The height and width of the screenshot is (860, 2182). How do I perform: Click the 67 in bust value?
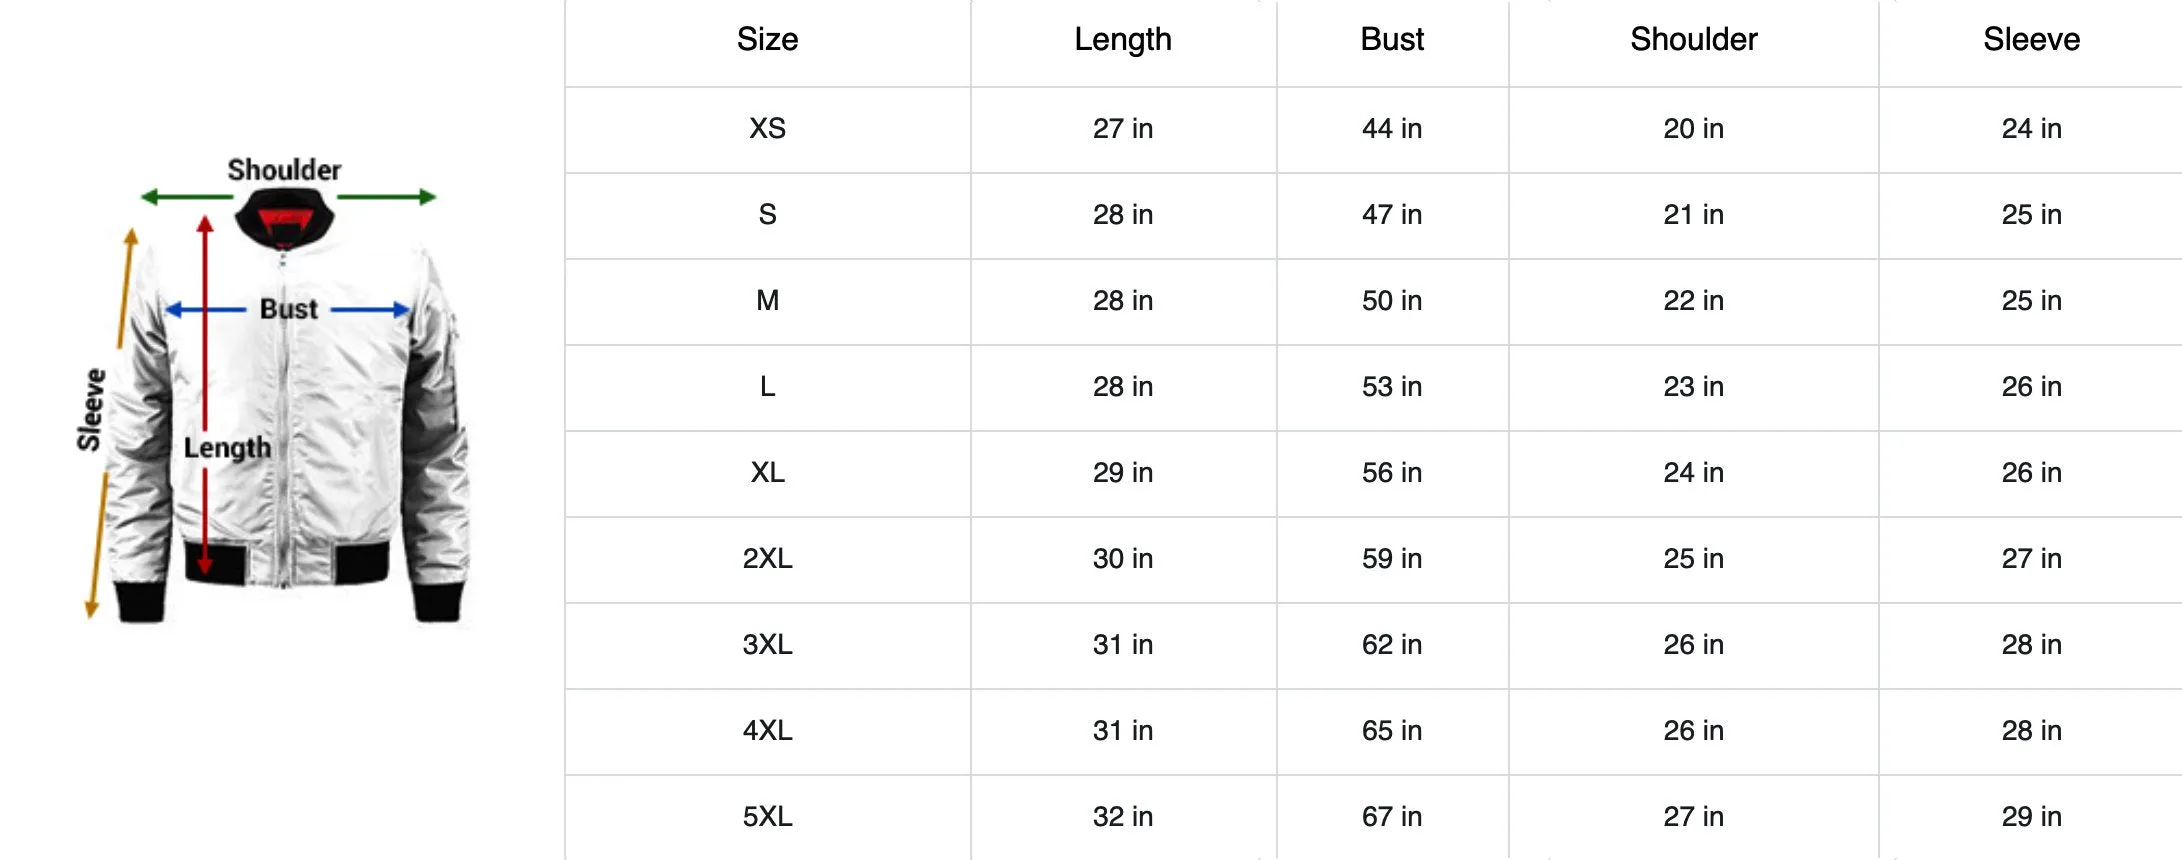tap(1392, 816)
